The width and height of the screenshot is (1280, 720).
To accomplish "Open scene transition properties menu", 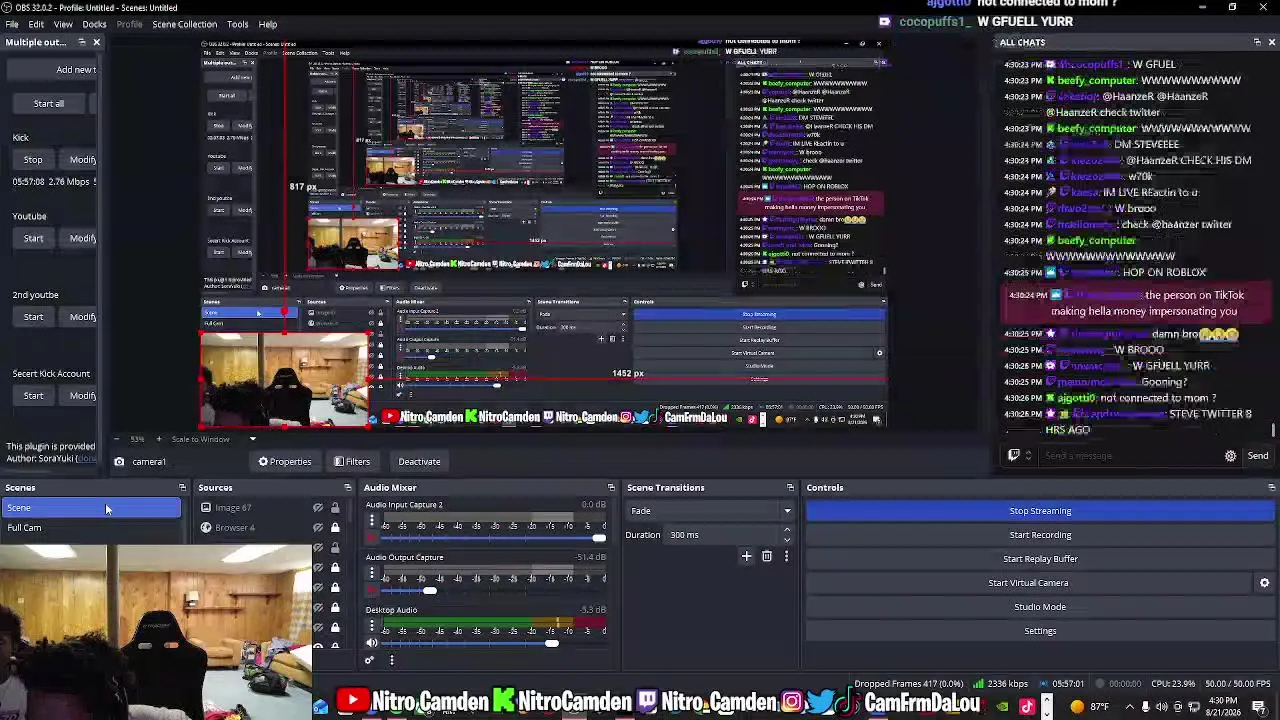I will 786,556.
